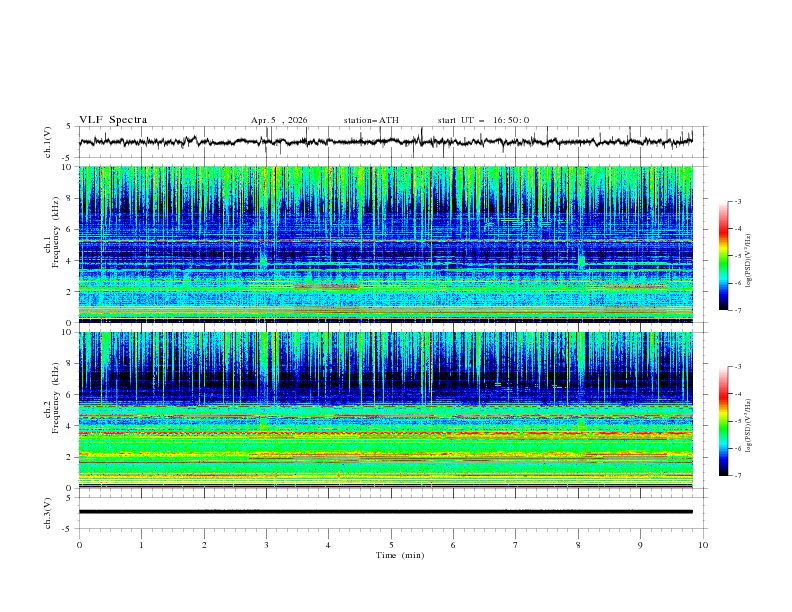Click the "station=ATH" header label

[x=371, y=120]
